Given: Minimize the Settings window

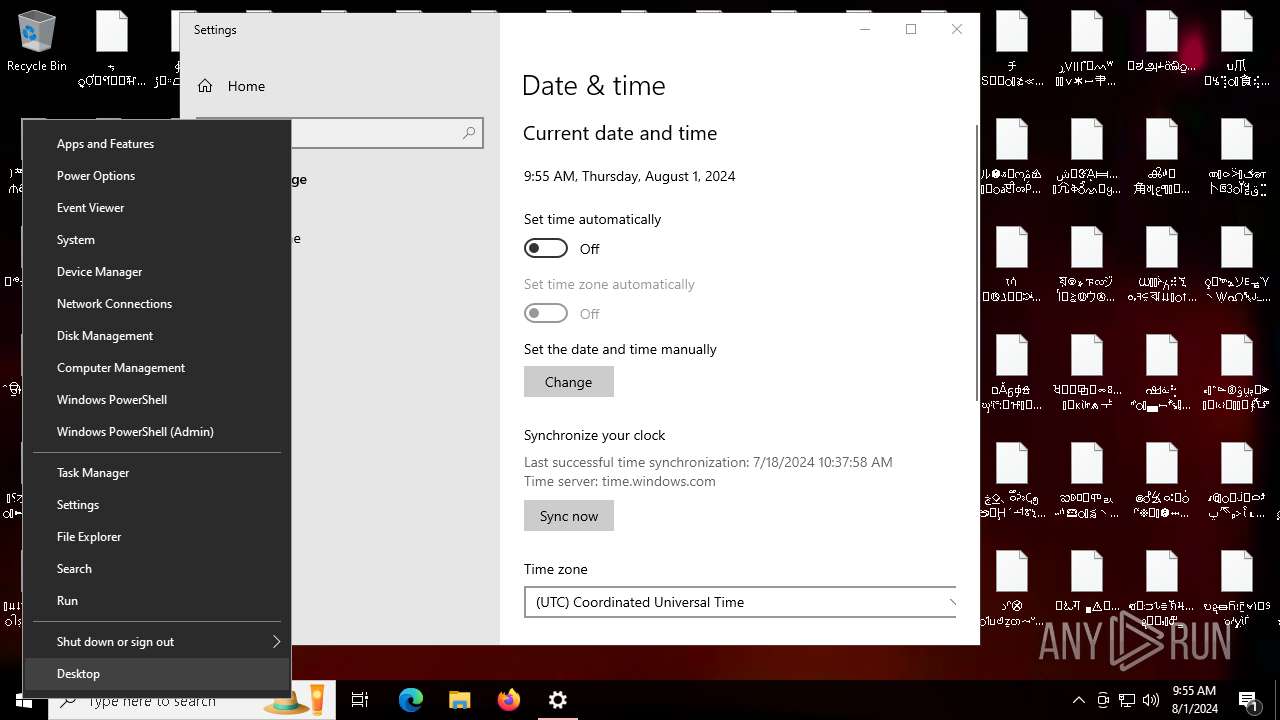Looking at the screenshot, I should pos(865,29).
